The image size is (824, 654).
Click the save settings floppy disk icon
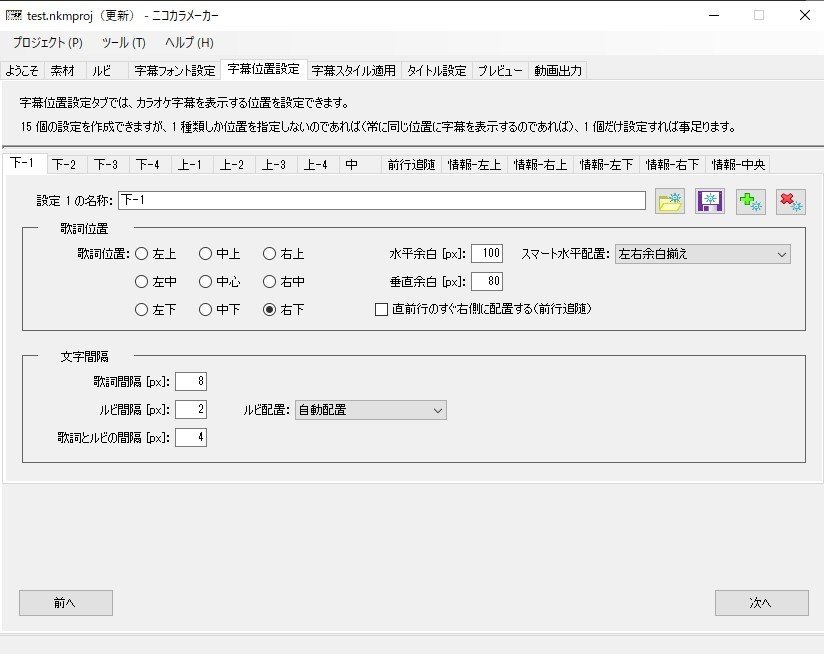coord(710,201)
